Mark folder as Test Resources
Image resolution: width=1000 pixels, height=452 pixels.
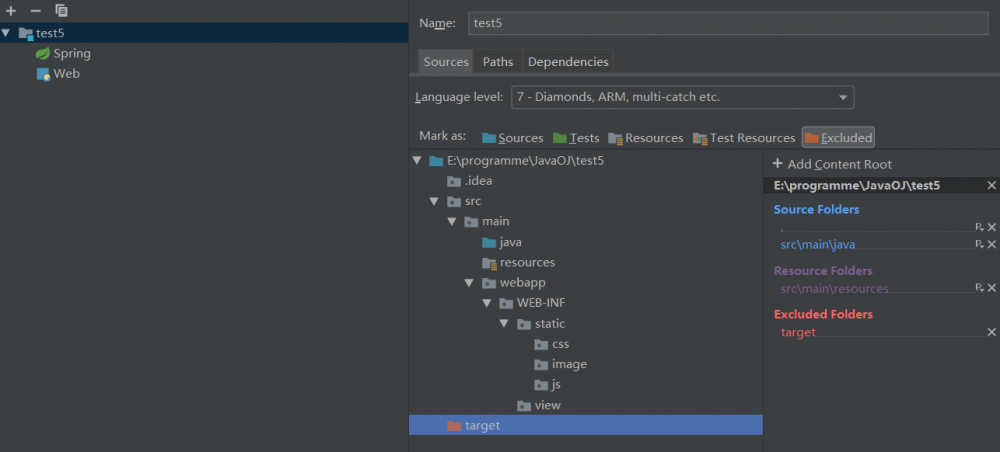[744, 138]
